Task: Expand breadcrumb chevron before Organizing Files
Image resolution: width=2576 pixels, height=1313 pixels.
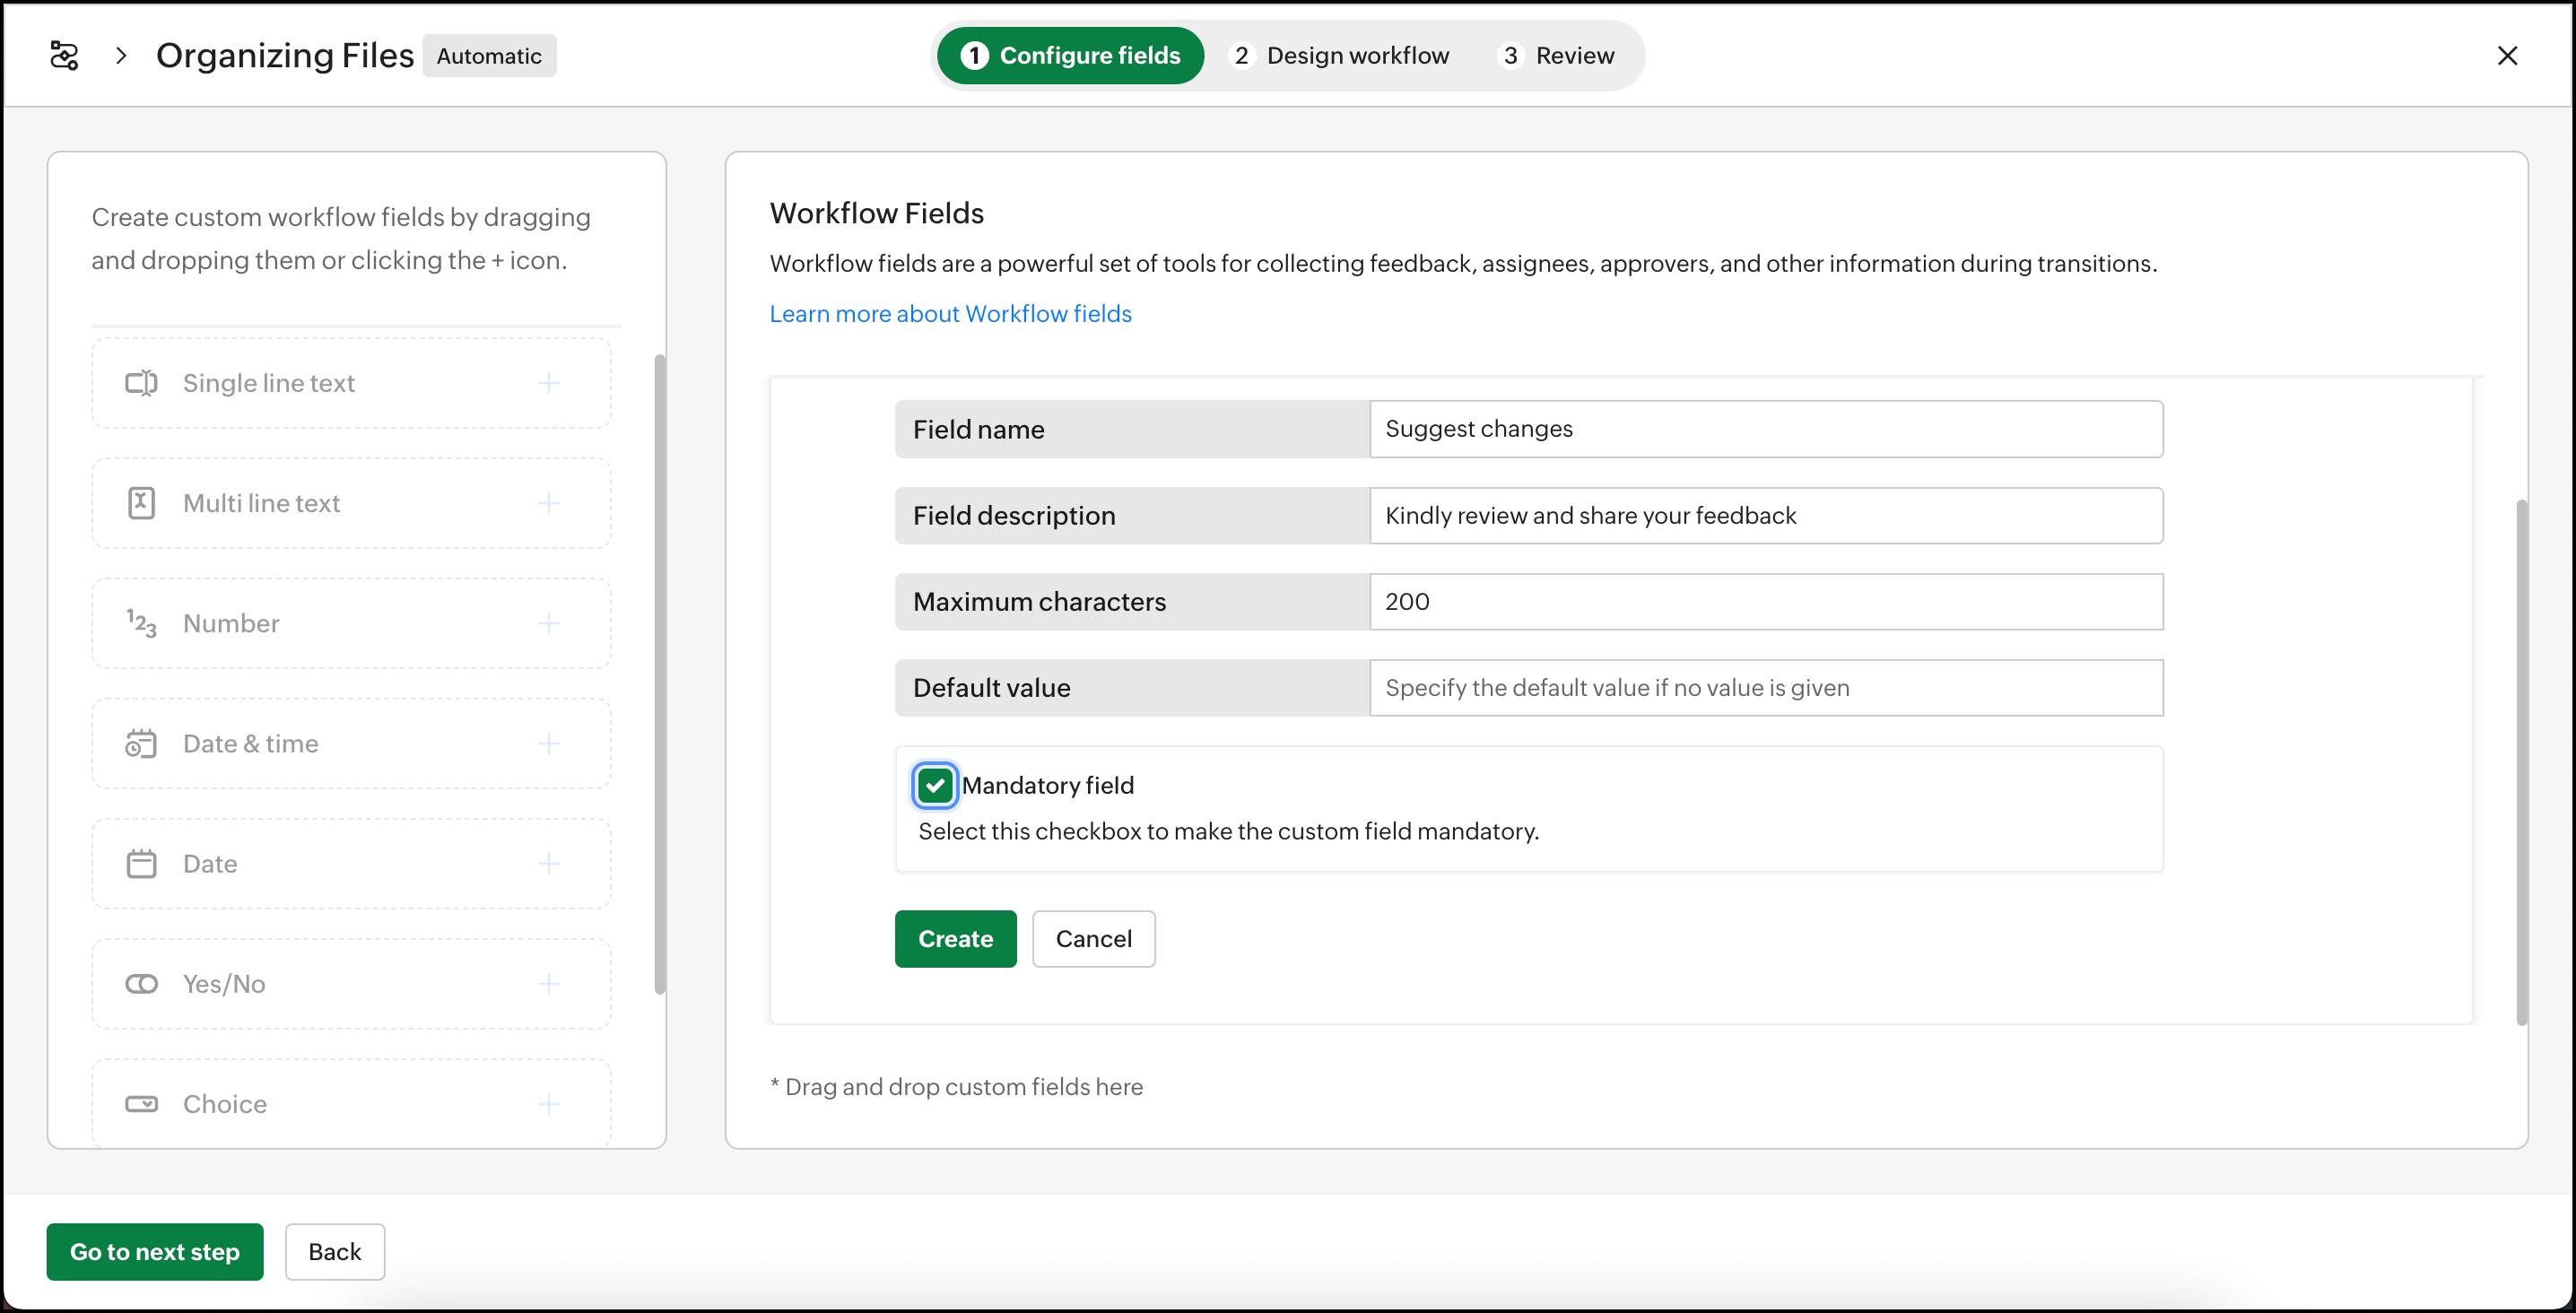Action: click(x=121, y=55)
